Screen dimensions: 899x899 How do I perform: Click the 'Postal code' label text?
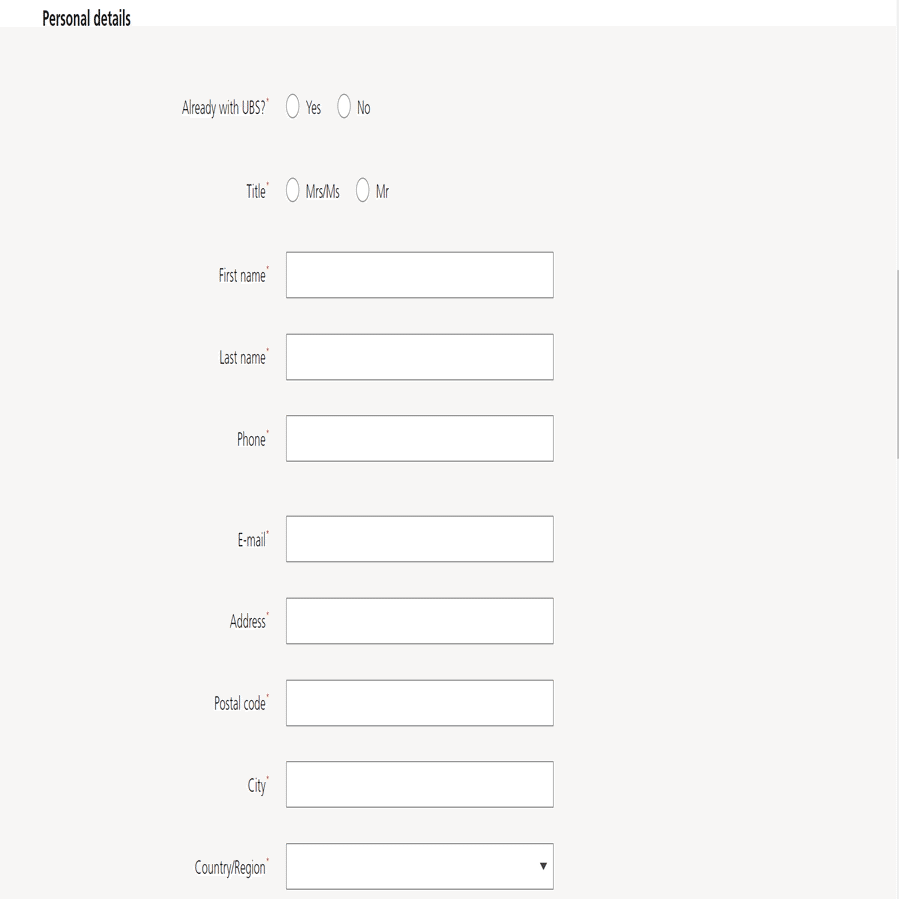[x=240, y=704]
